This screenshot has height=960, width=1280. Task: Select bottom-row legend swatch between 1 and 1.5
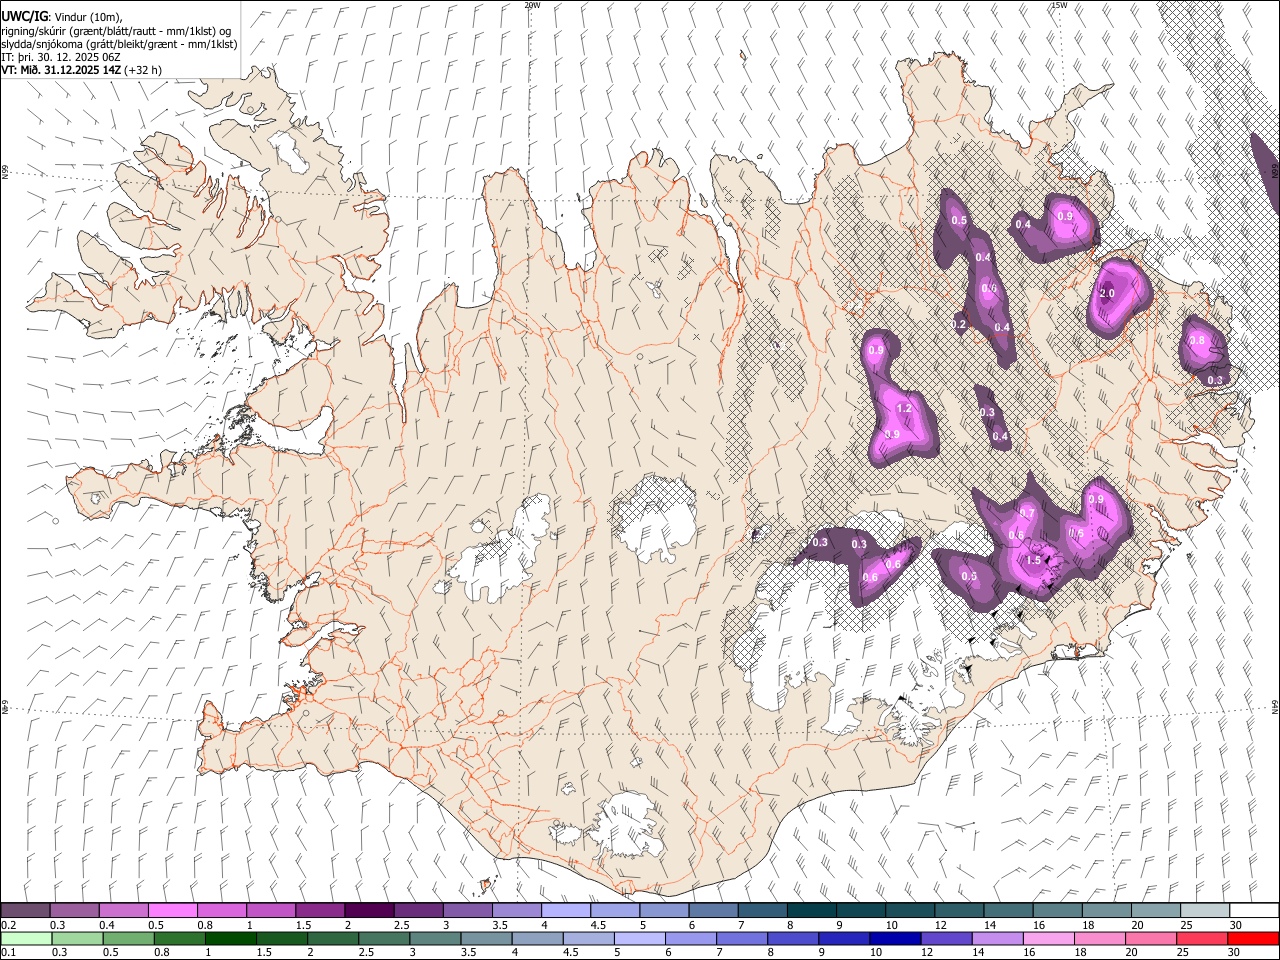point(230,939)
